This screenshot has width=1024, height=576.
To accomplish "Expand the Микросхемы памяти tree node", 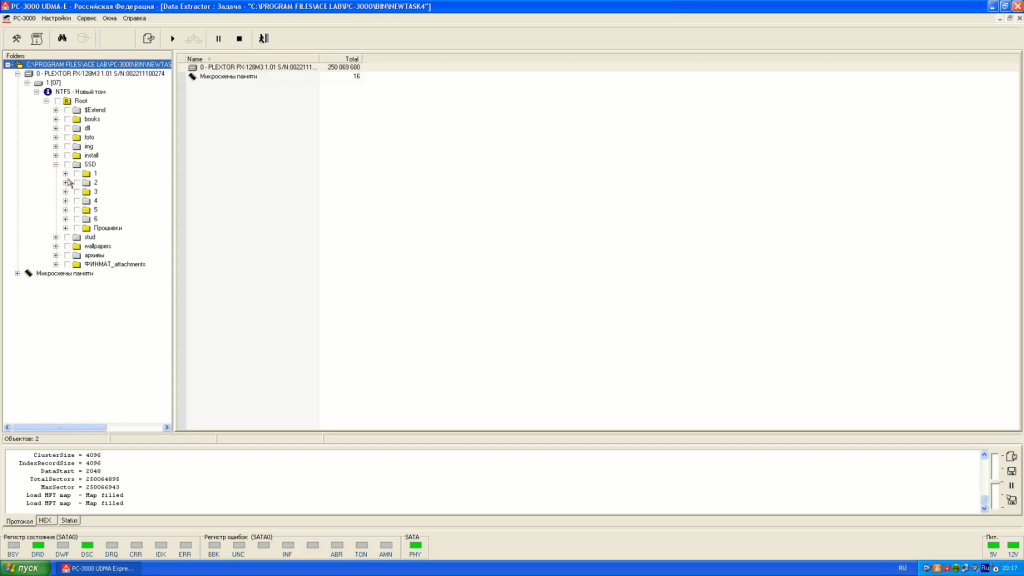I will pos(18,274).
